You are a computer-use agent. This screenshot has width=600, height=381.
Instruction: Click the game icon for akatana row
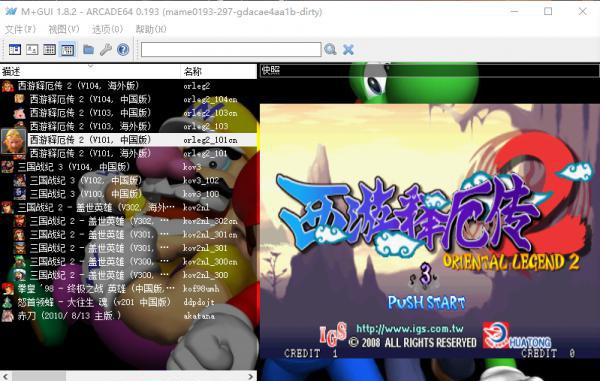(x=8, y=316)
